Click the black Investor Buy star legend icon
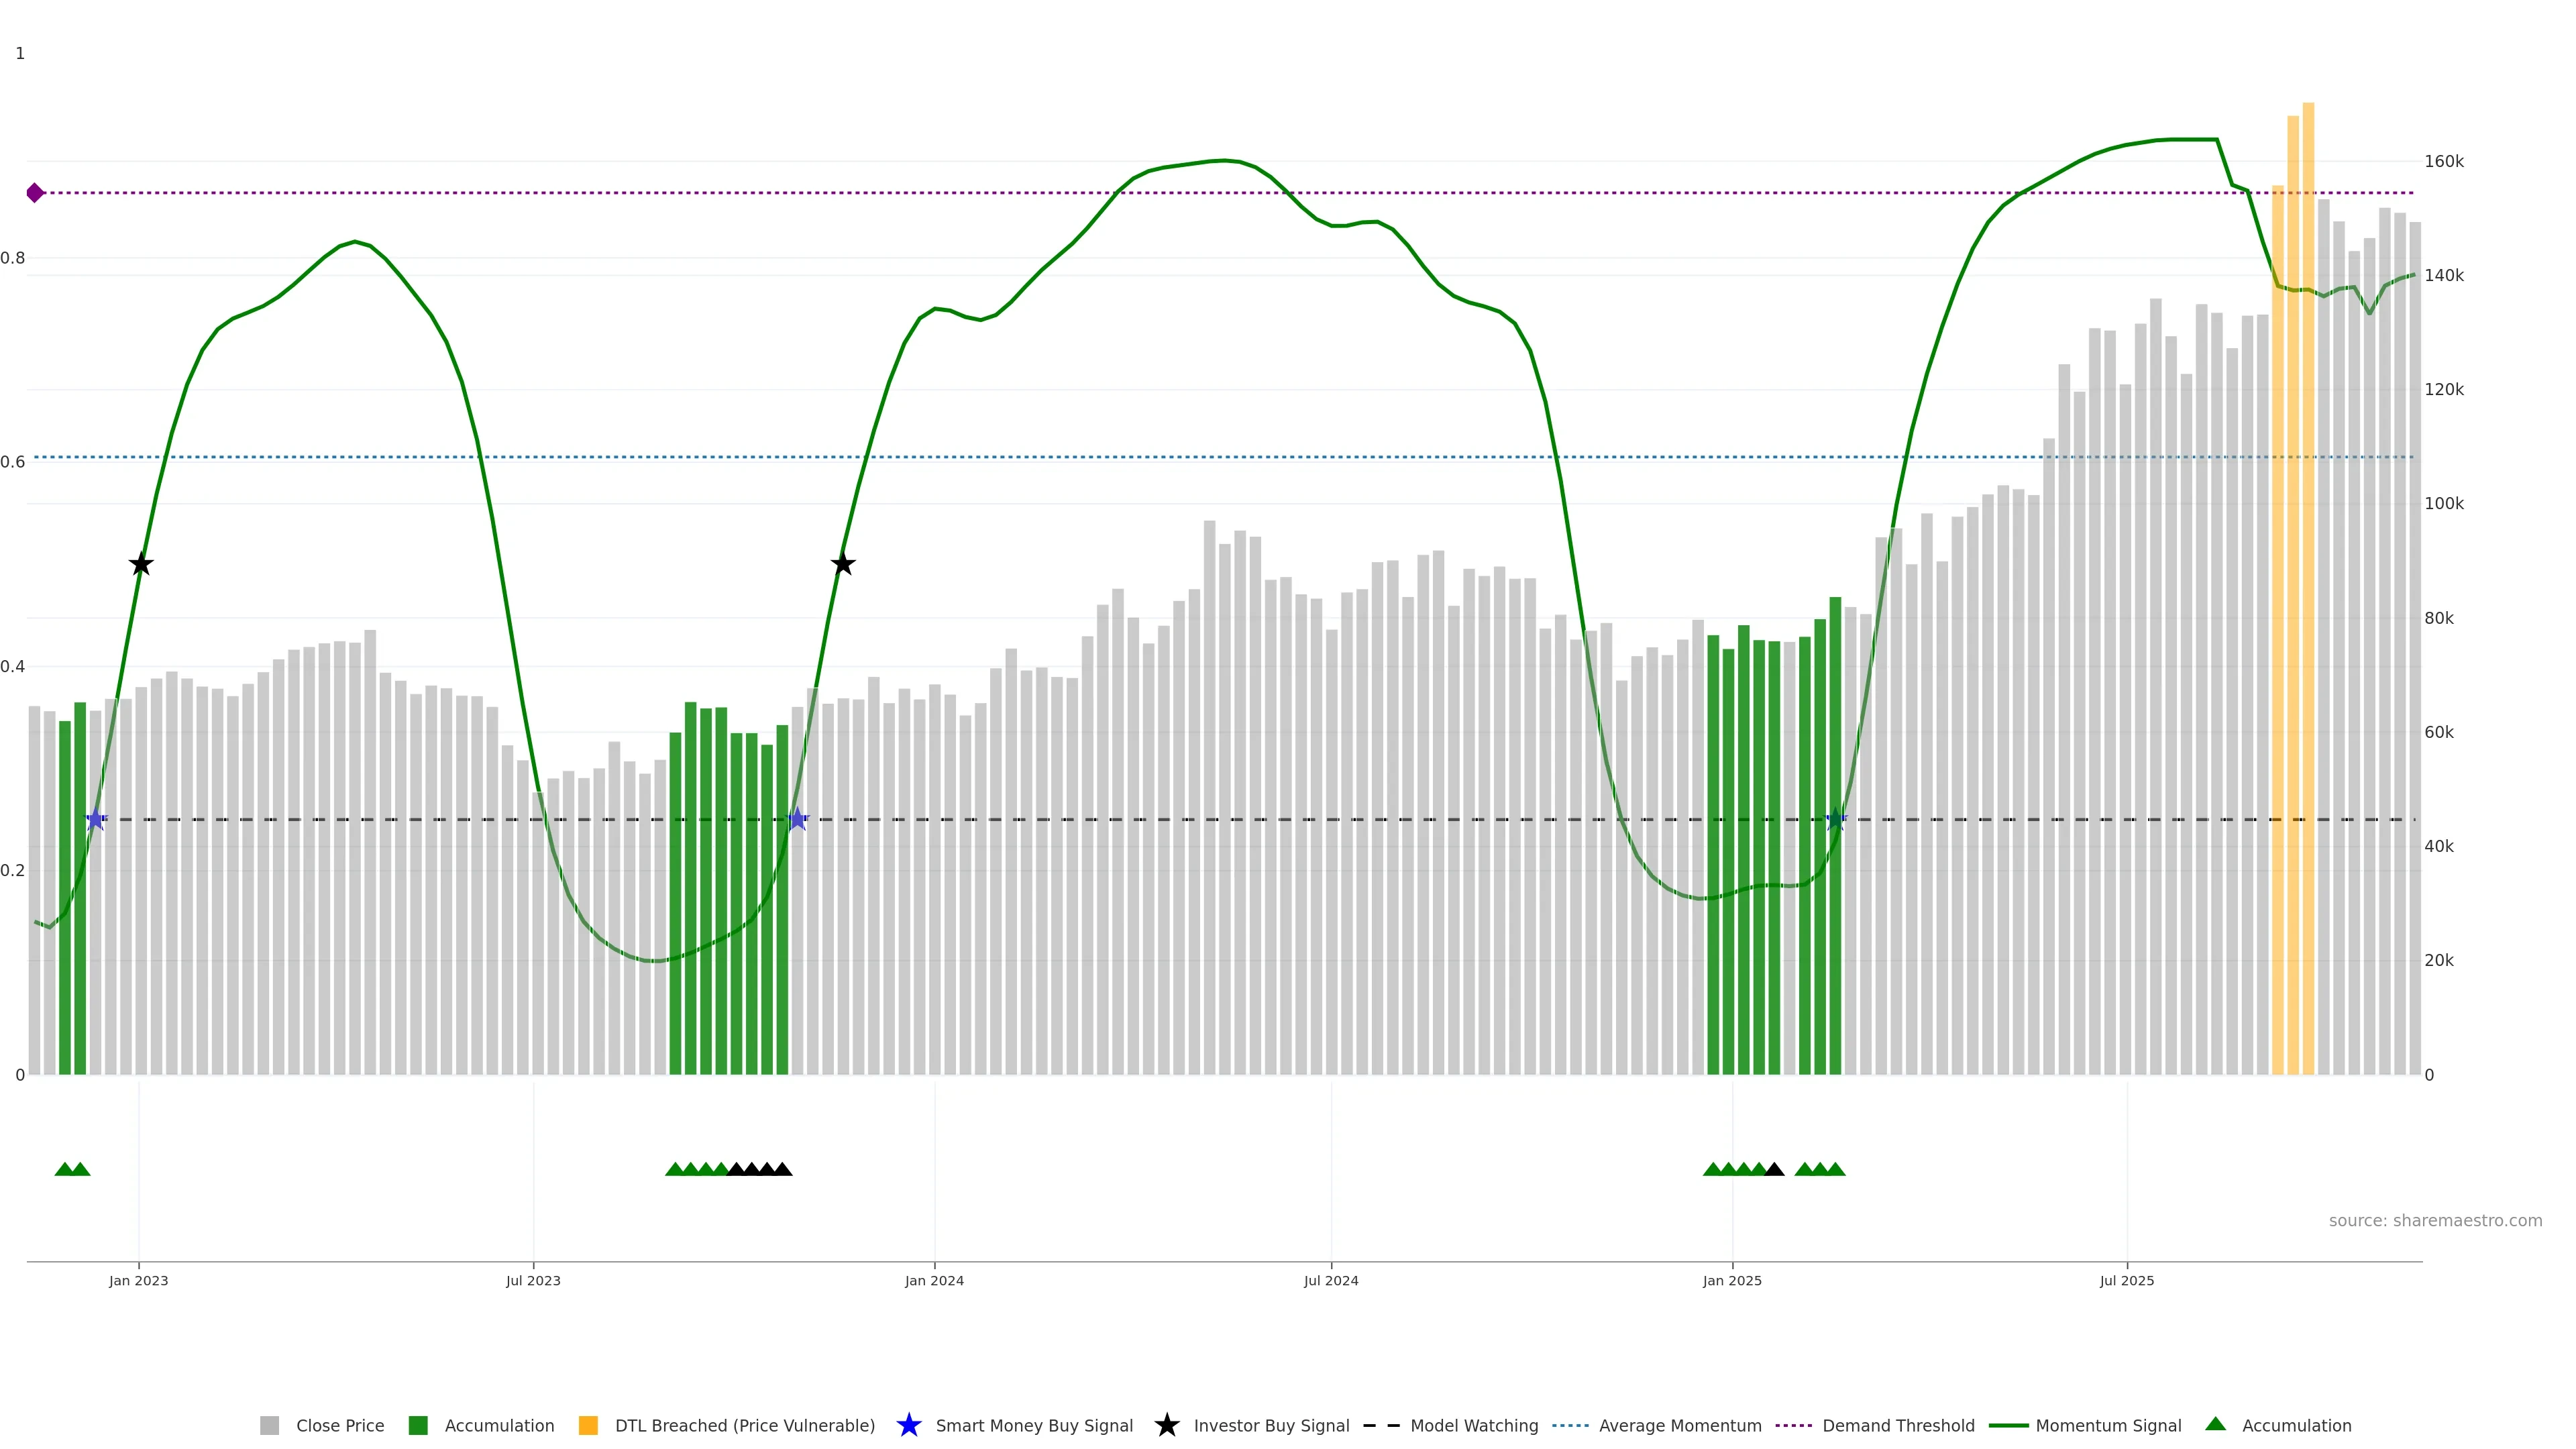The image size is (2576, 1449). 1166,1425
